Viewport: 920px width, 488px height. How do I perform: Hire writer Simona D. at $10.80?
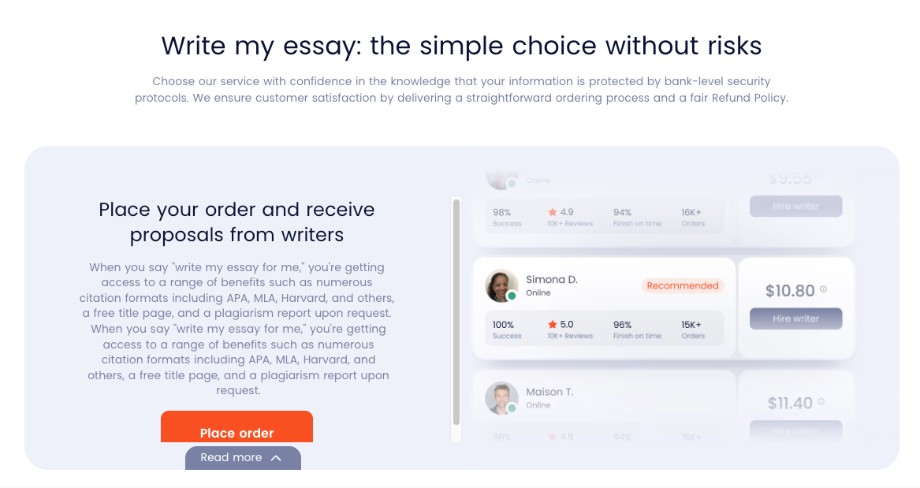tap(796, 318)
